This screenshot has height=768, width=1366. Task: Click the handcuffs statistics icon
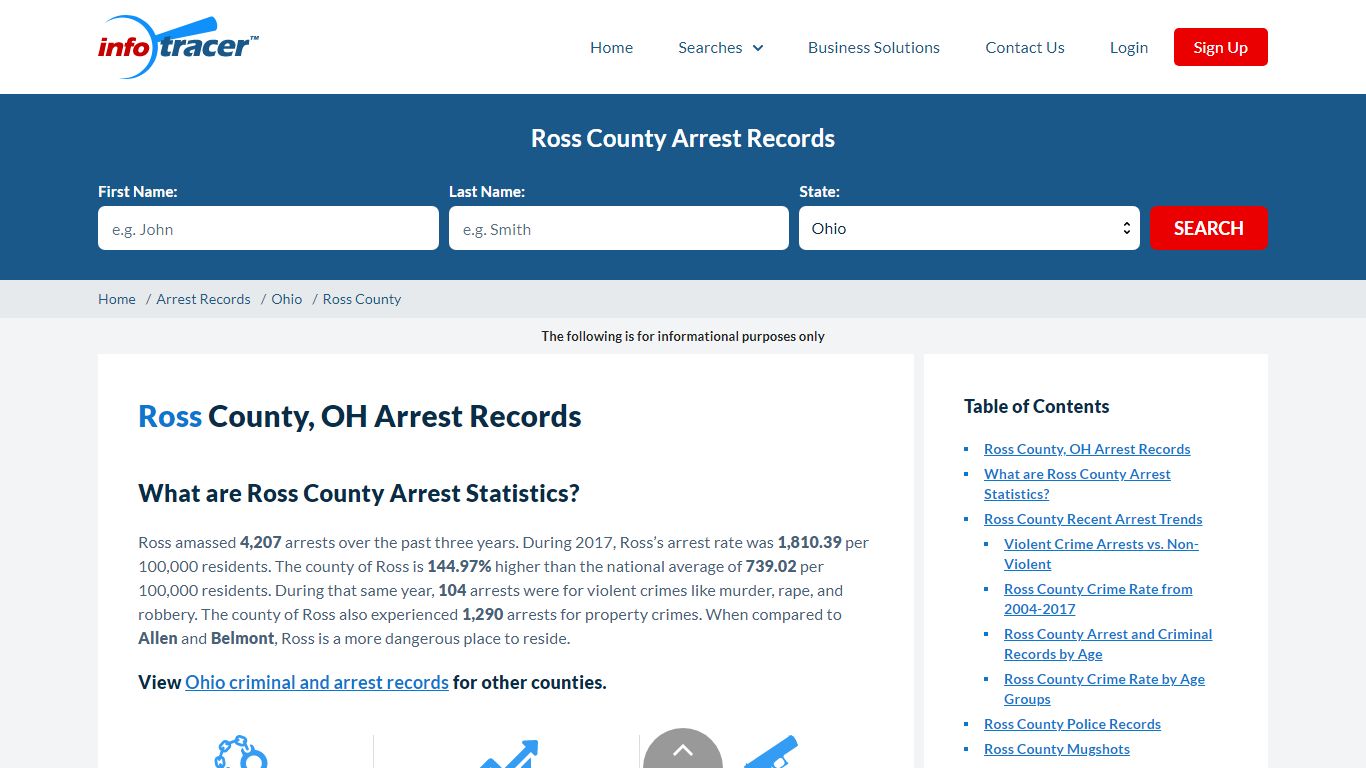(241, 752)
